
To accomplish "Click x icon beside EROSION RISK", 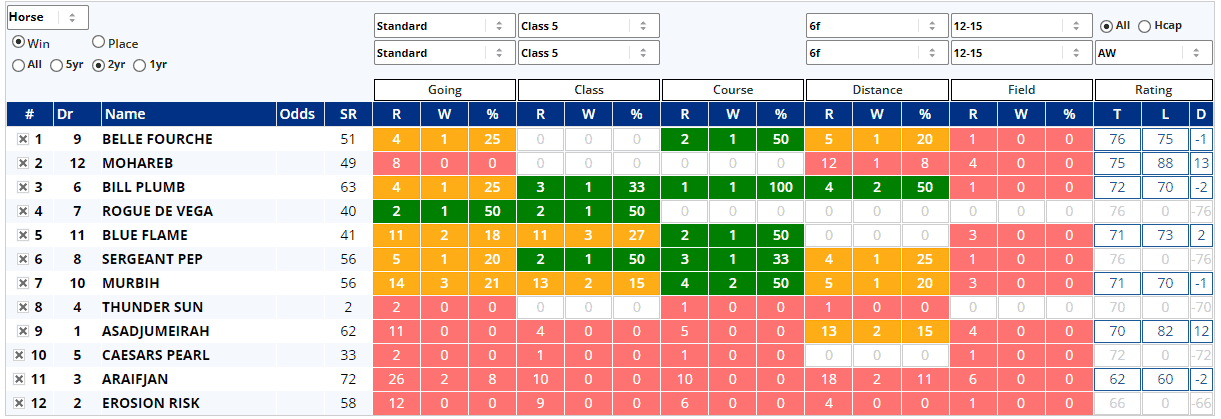I will [19, 403].
